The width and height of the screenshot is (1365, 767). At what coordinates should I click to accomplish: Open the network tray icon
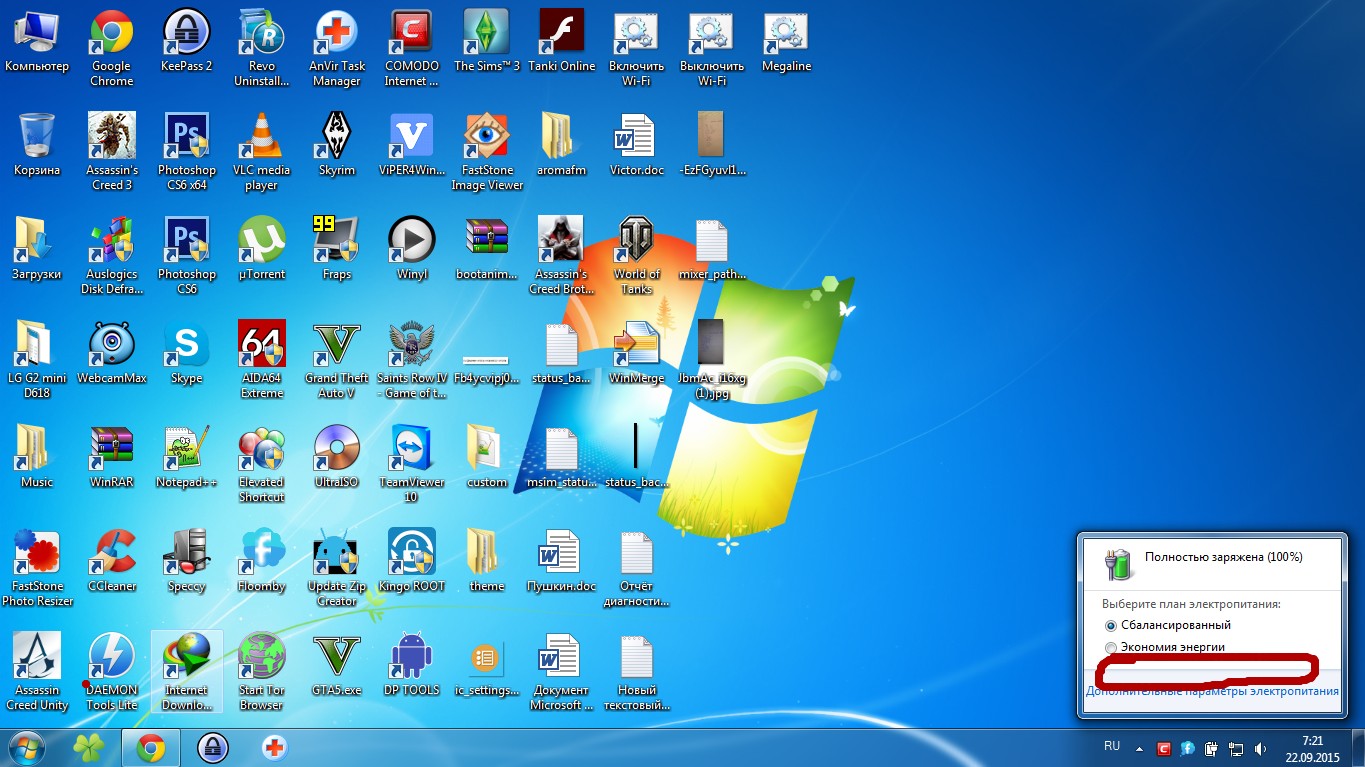[1236, 748]
